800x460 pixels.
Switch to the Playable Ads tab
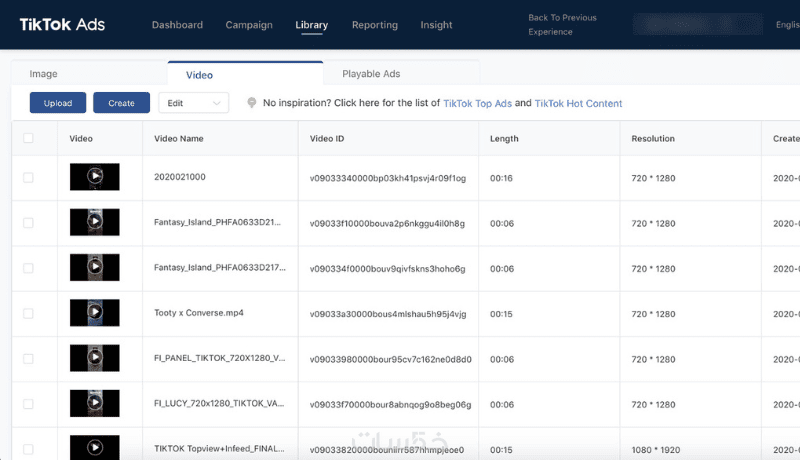click(371, 74)
